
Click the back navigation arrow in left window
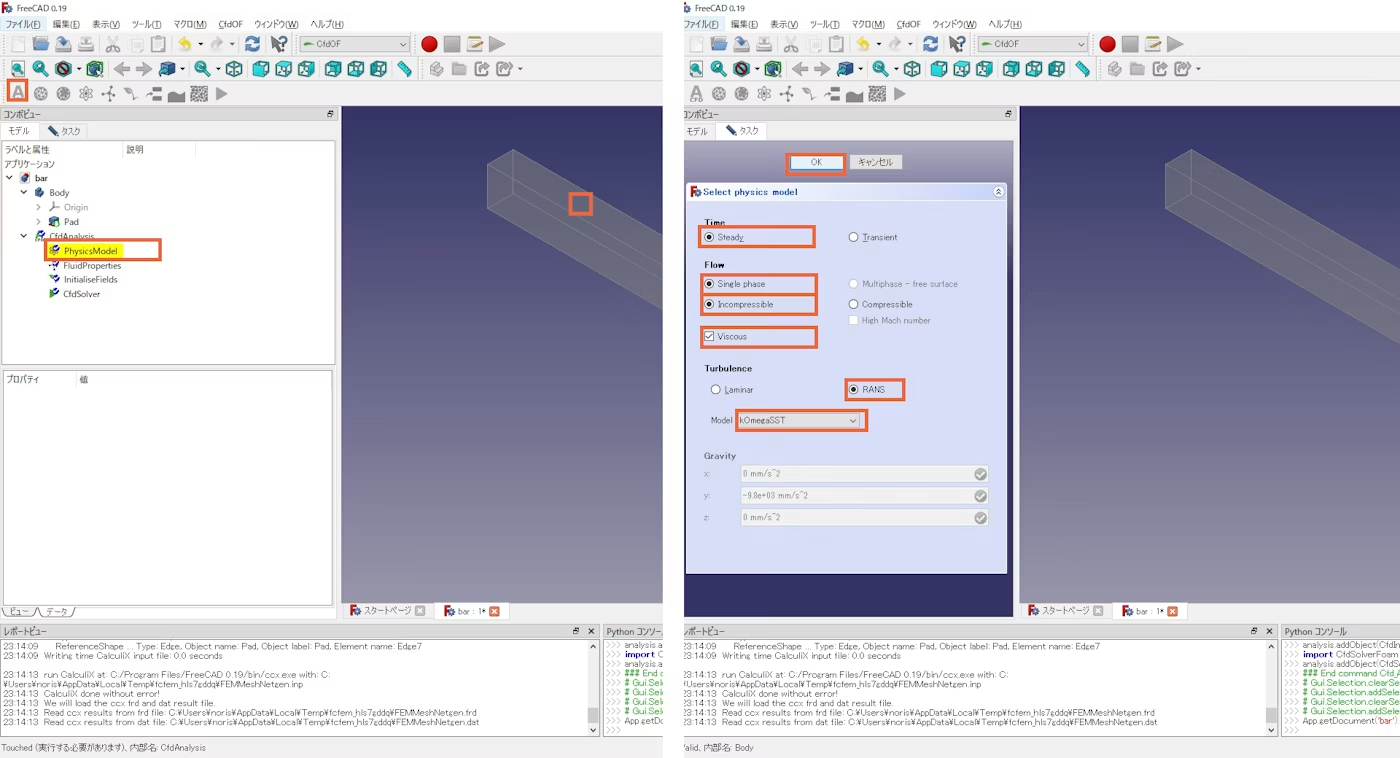click(x=122, y=69)
